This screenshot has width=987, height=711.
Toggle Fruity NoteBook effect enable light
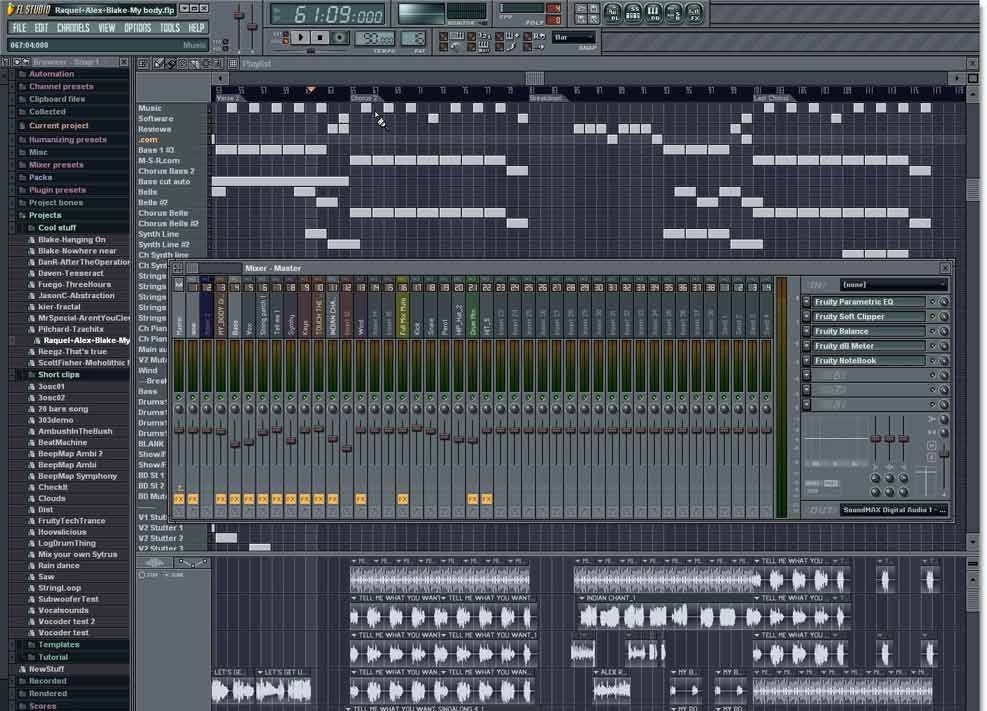pyautogui.click(x=933, y=361)
